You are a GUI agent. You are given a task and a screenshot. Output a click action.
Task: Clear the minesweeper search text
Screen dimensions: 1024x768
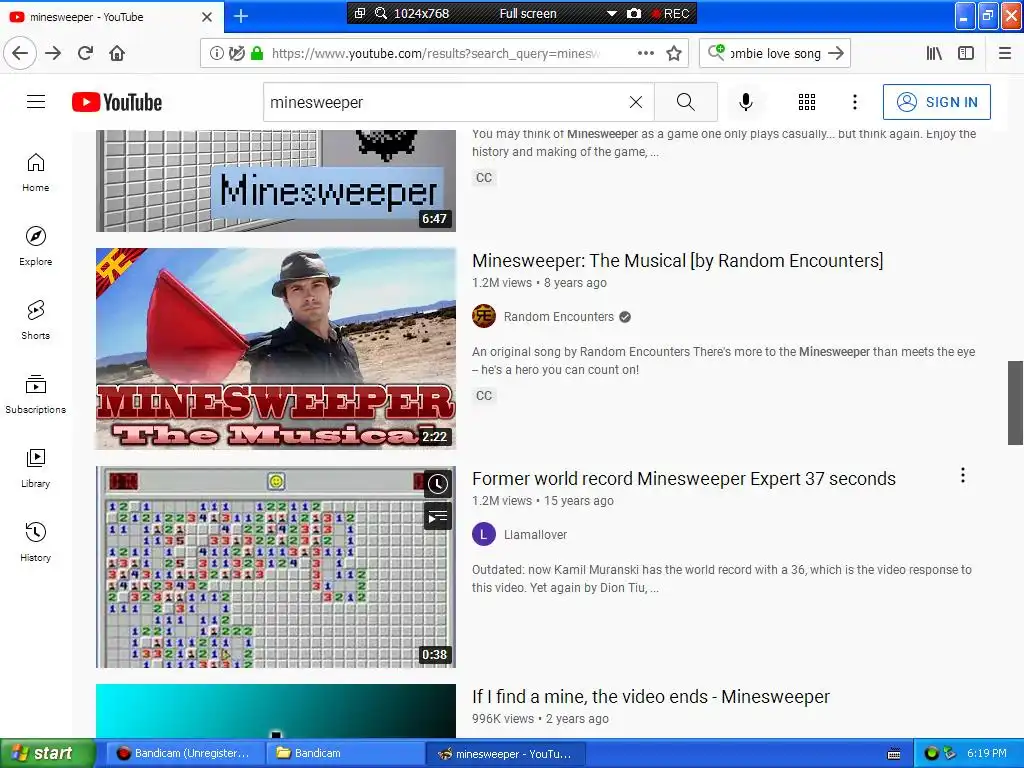click(635, 102)
